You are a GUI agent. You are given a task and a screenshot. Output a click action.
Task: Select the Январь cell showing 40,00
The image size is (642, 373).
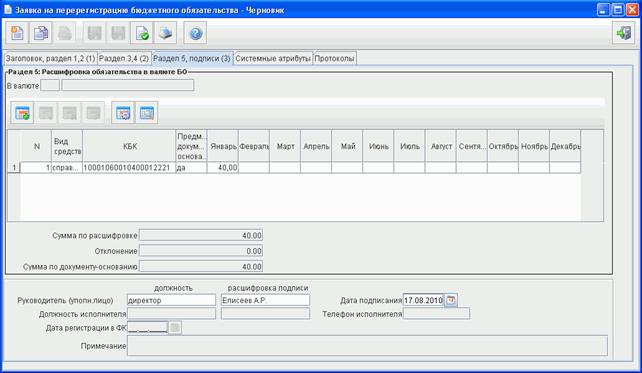click(223, 167)
